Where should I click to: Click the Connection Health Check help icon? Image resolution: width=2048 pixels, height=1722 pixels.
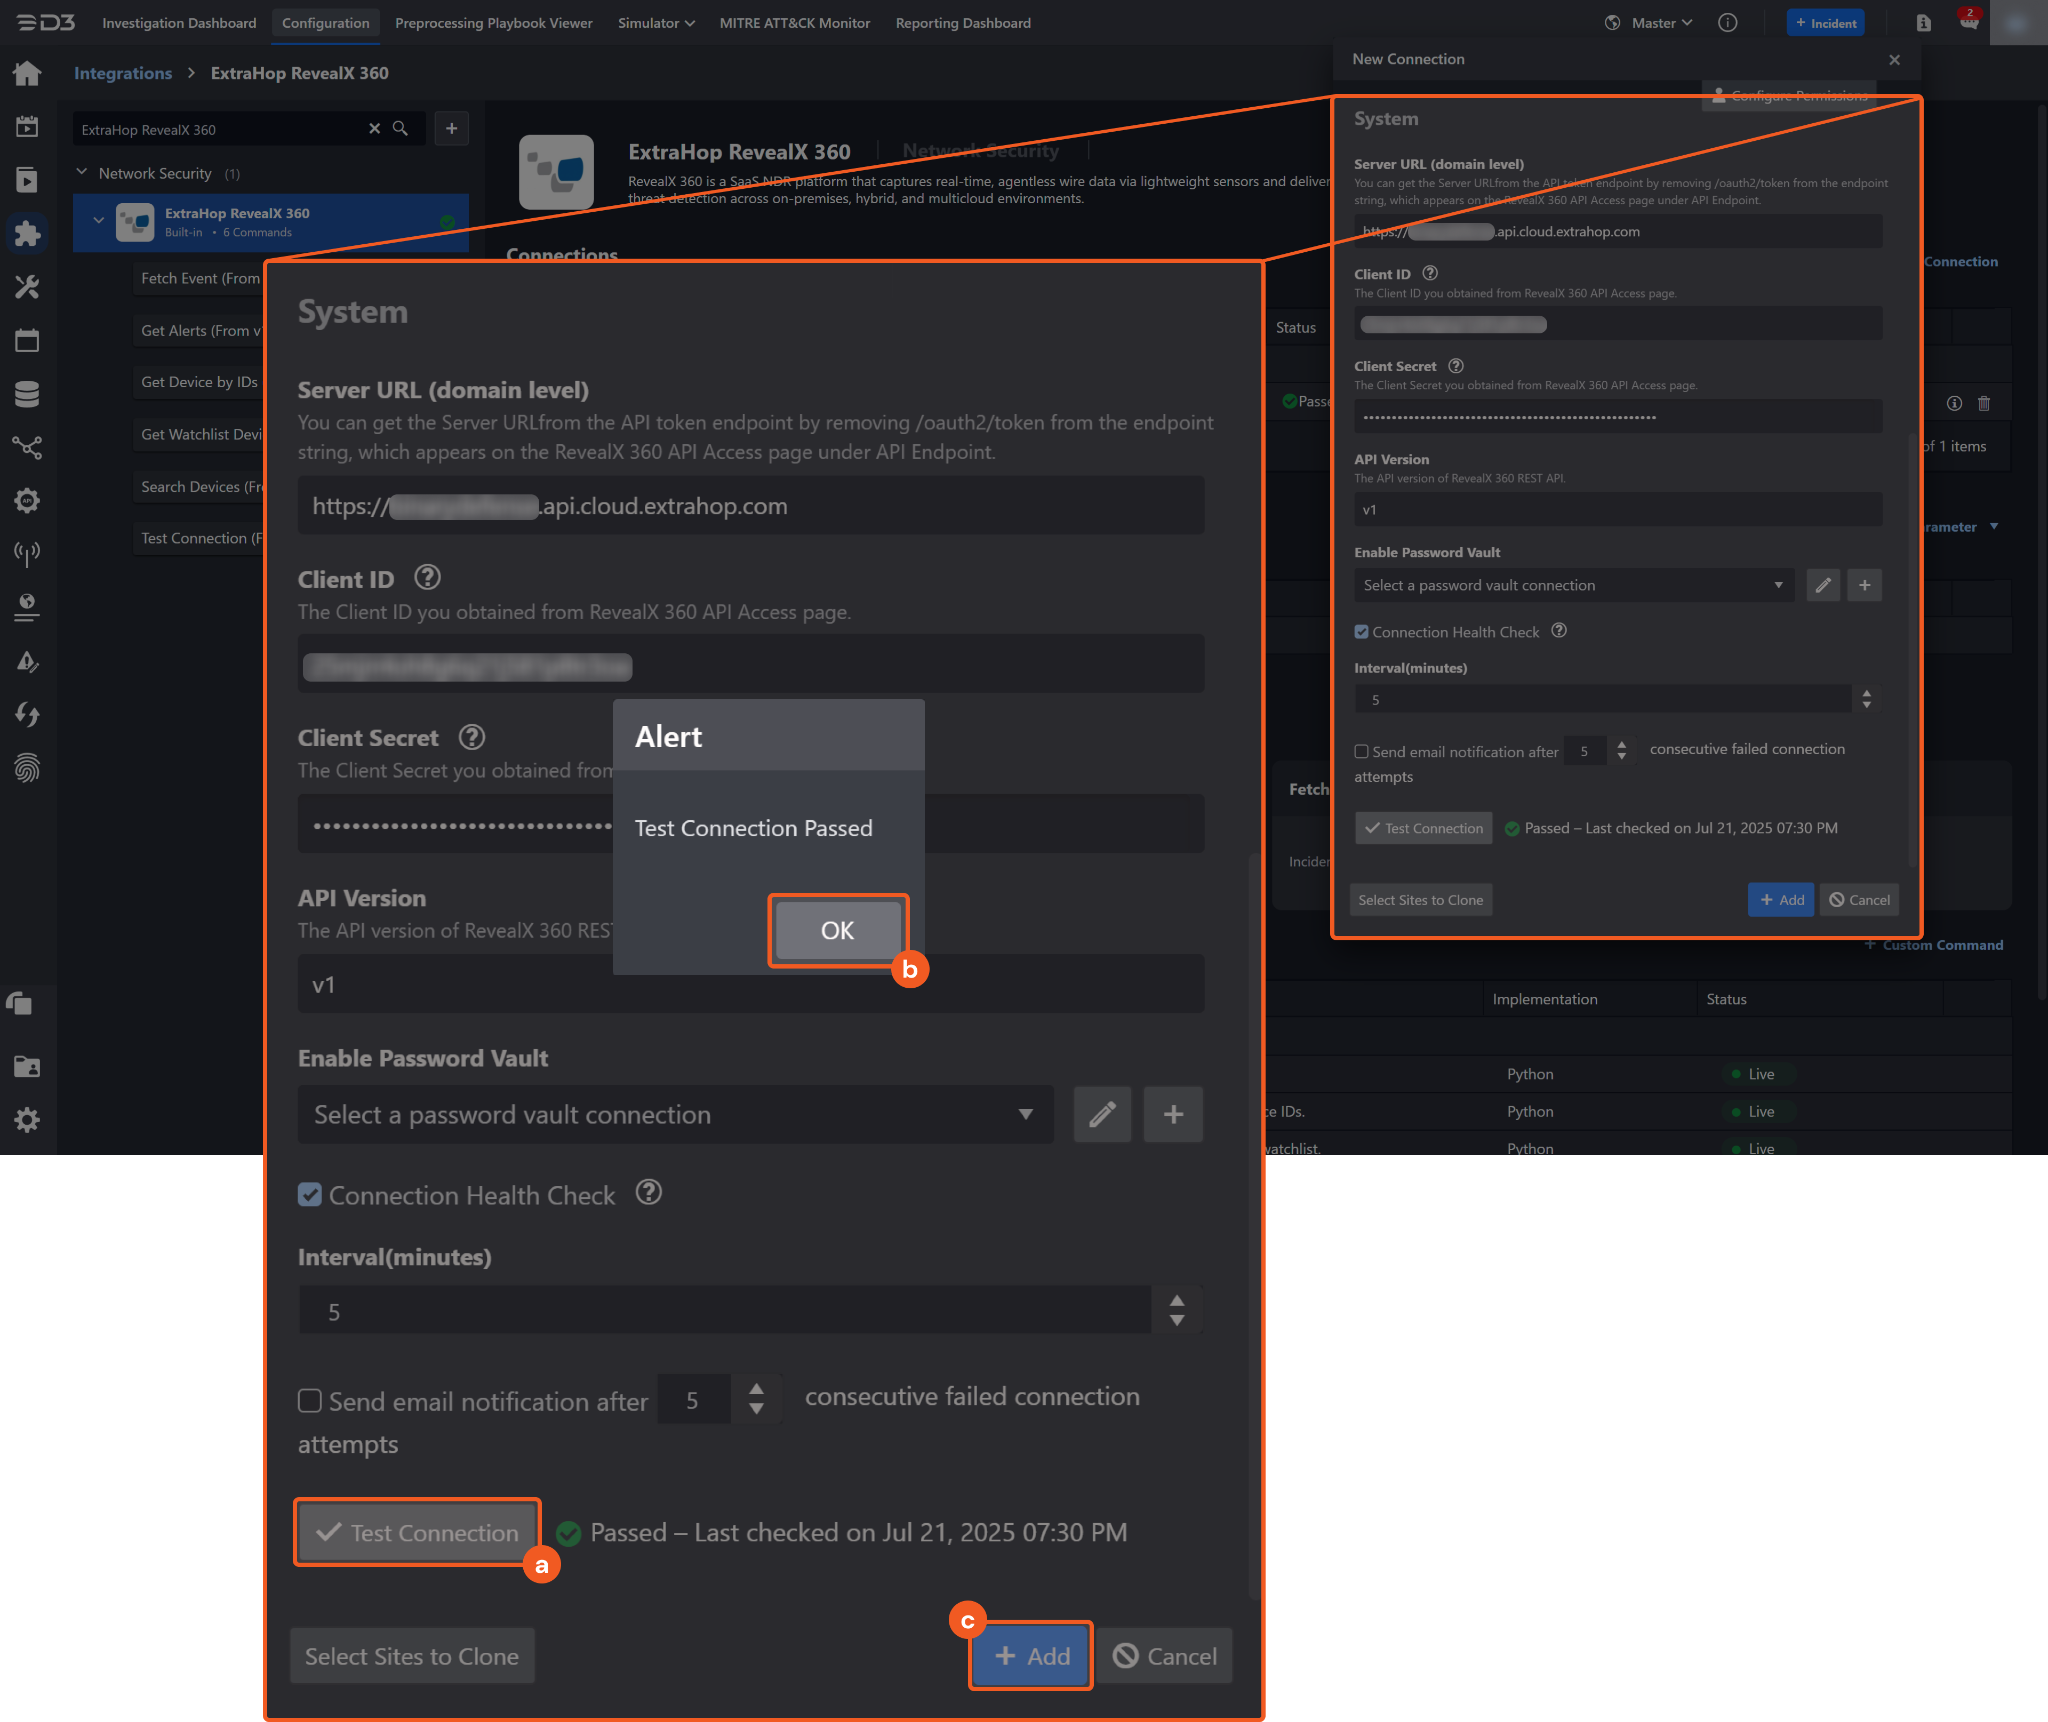tap(649, 1192)
